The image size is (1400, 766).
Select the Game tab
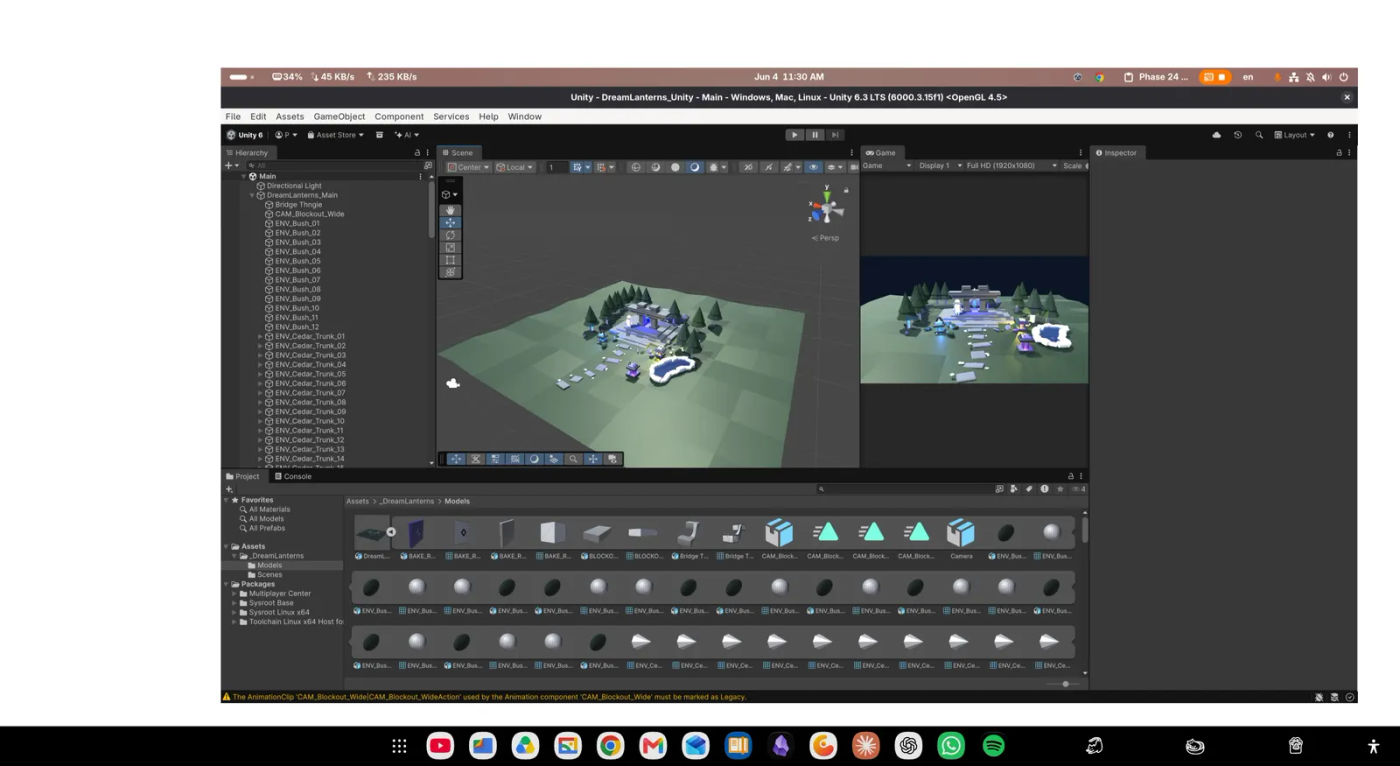[881, 153]
